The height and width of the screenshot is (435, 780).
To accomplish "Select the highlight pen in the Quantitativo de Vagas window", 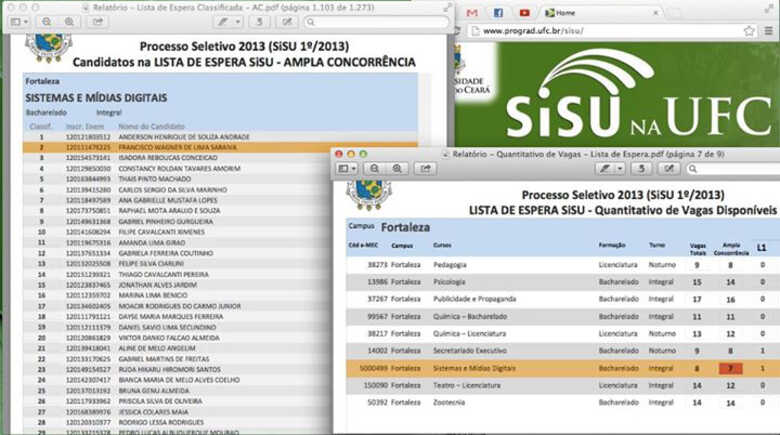I will [605, 169].
